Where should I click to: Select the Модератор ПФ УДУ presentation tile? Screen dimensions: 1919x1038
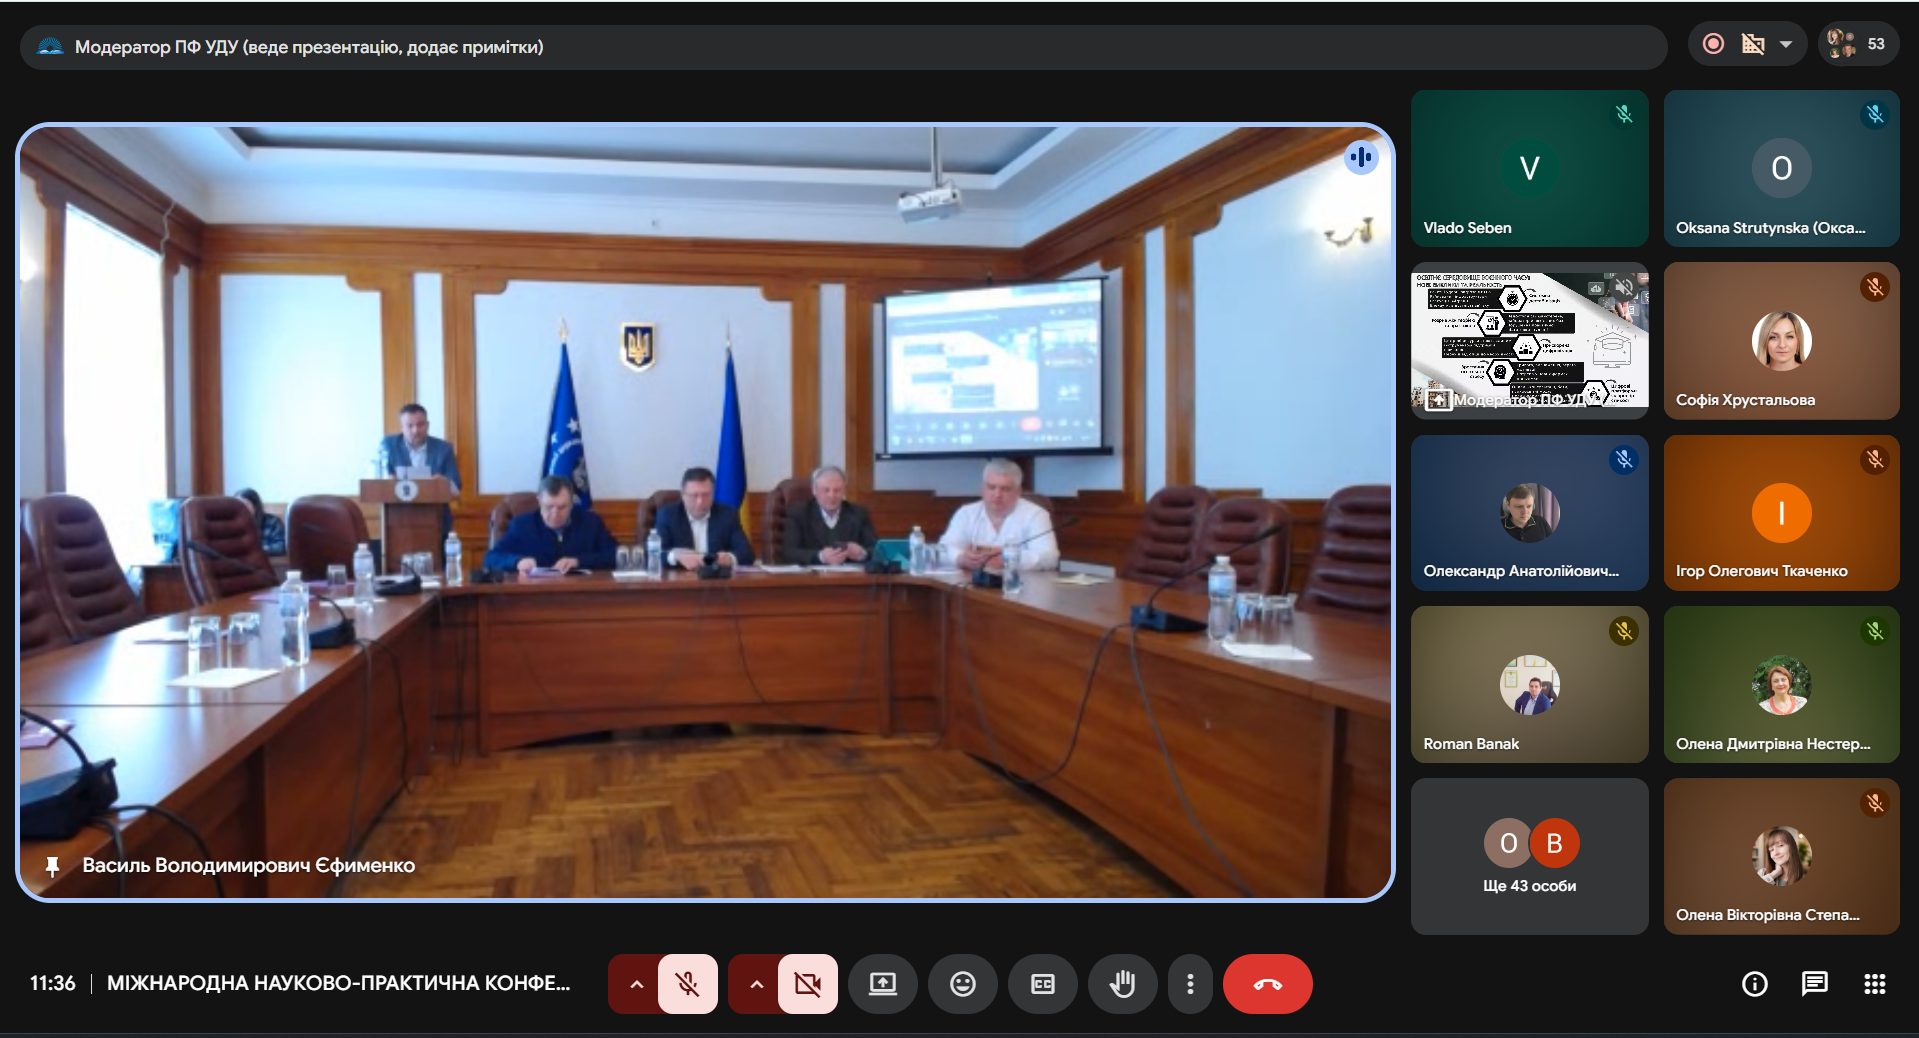(1528, 340)
